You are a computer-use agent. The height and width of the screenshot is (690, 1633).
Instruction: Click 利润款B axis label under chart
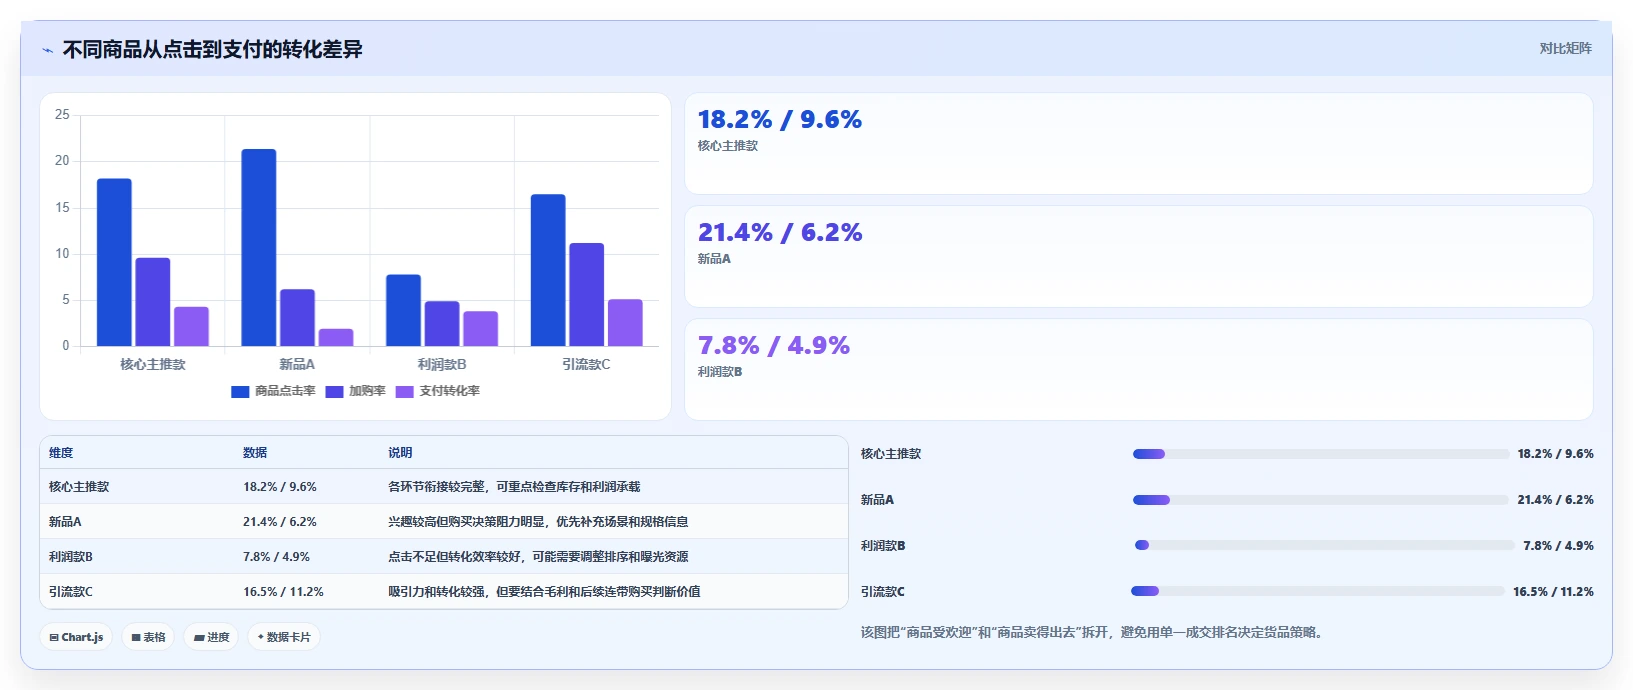click(442, 364)
